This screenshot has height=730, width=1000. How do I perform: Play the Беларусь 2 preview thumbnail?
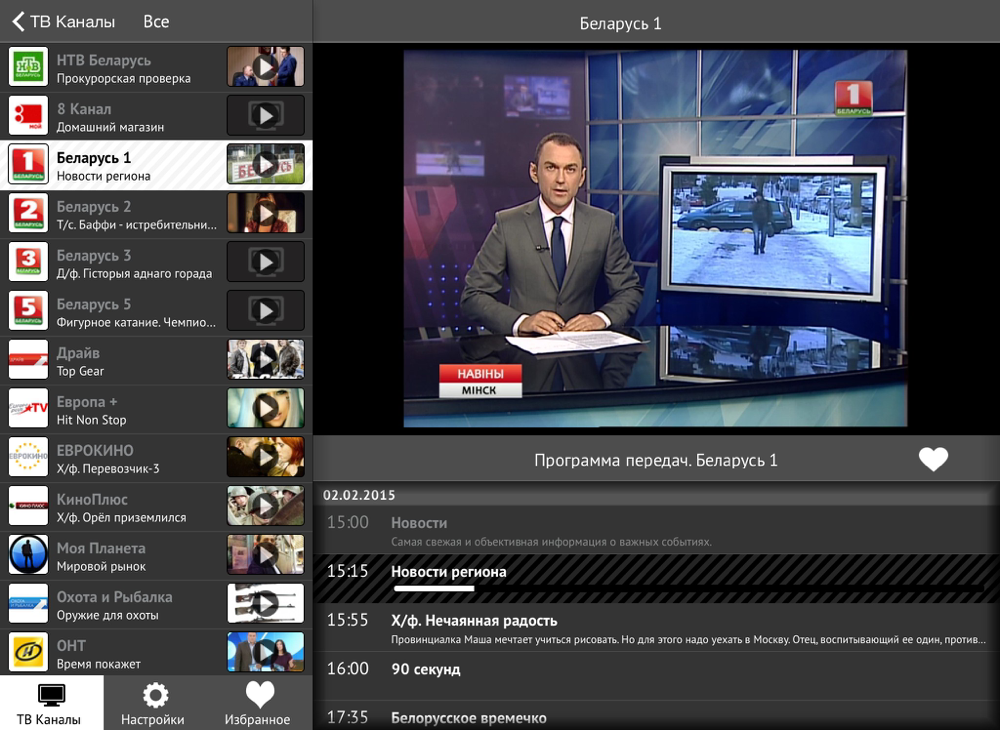pos(266,213)
